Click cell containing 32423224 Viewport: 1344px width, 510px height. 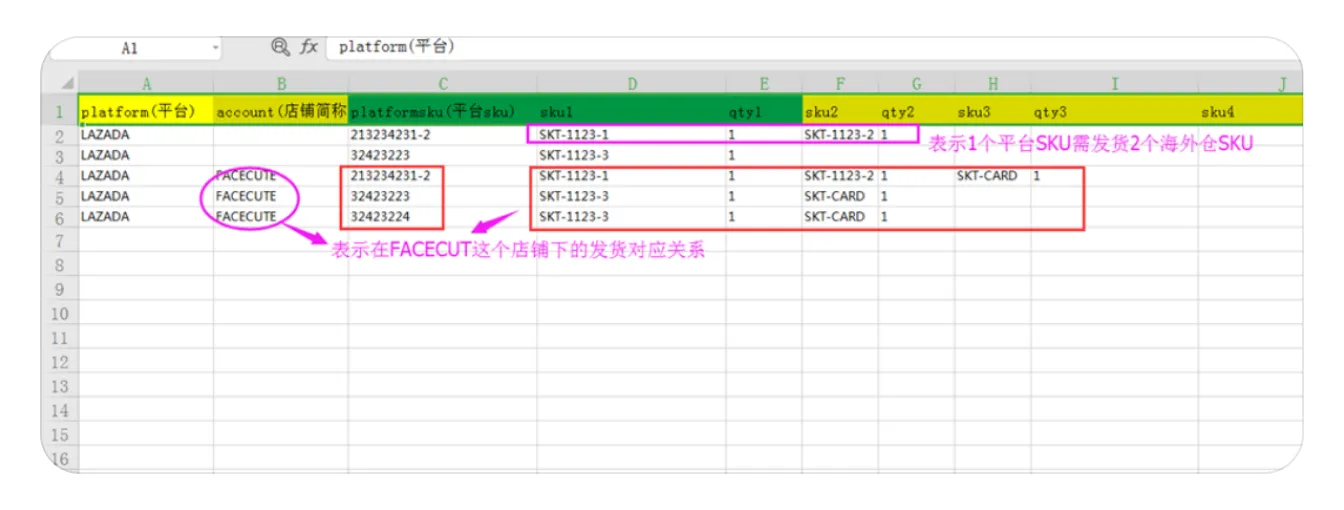click(394, 216)
